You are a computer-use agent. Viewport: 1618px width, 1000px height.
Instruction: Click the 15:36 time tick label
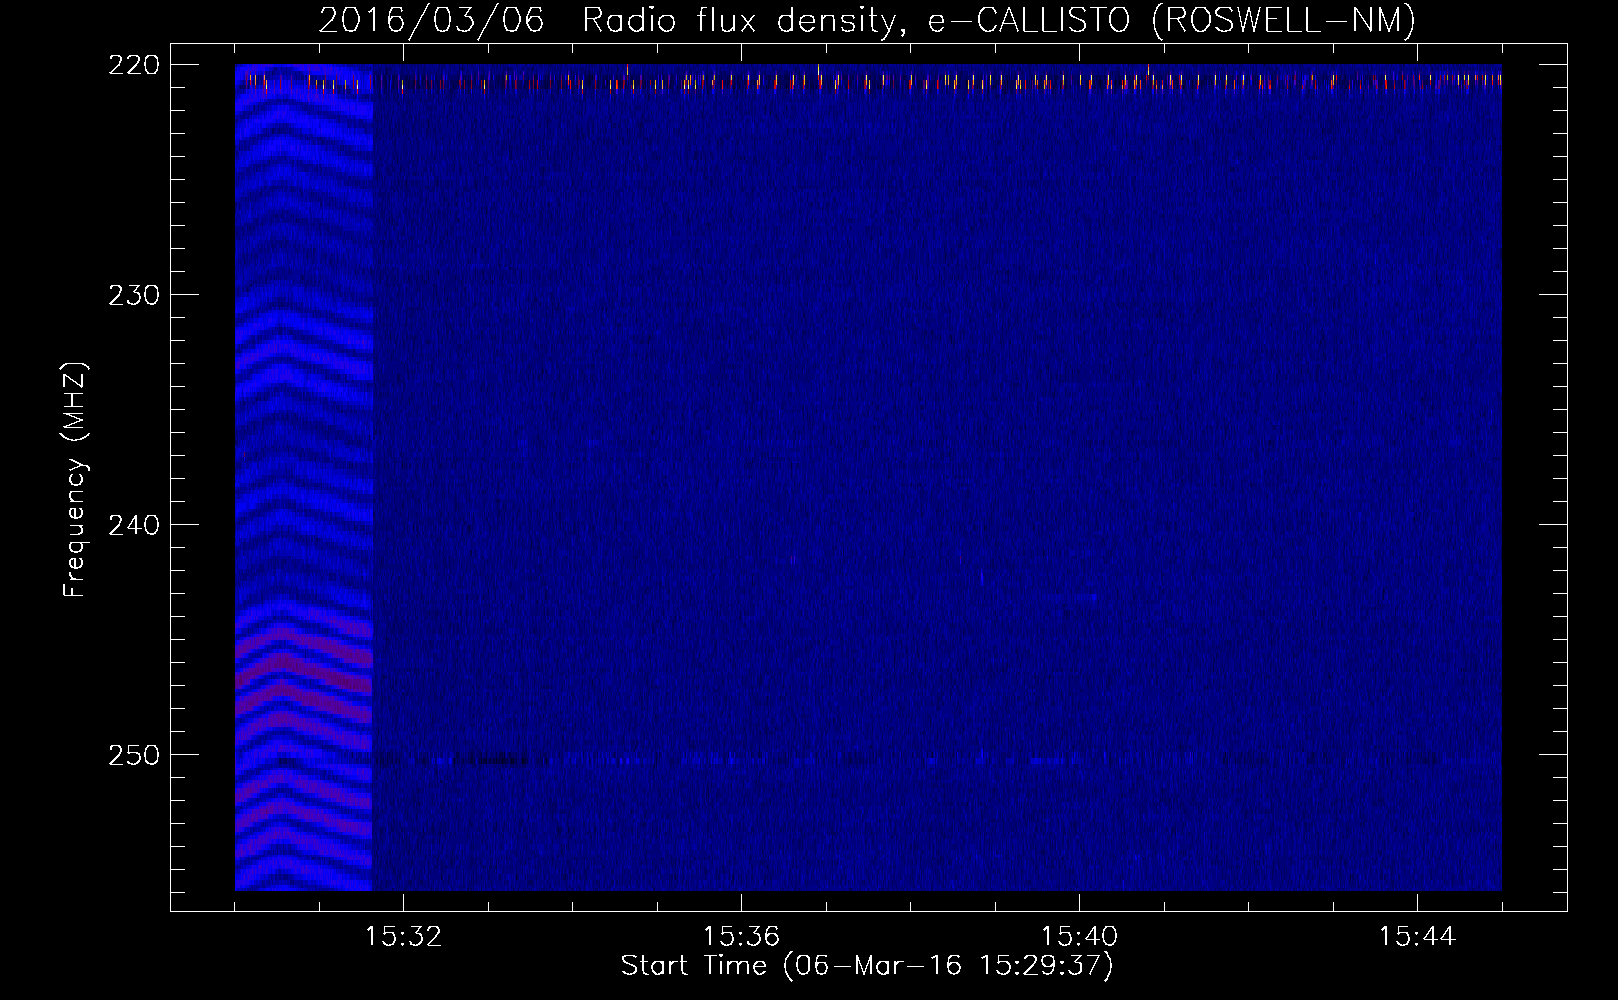741,937
